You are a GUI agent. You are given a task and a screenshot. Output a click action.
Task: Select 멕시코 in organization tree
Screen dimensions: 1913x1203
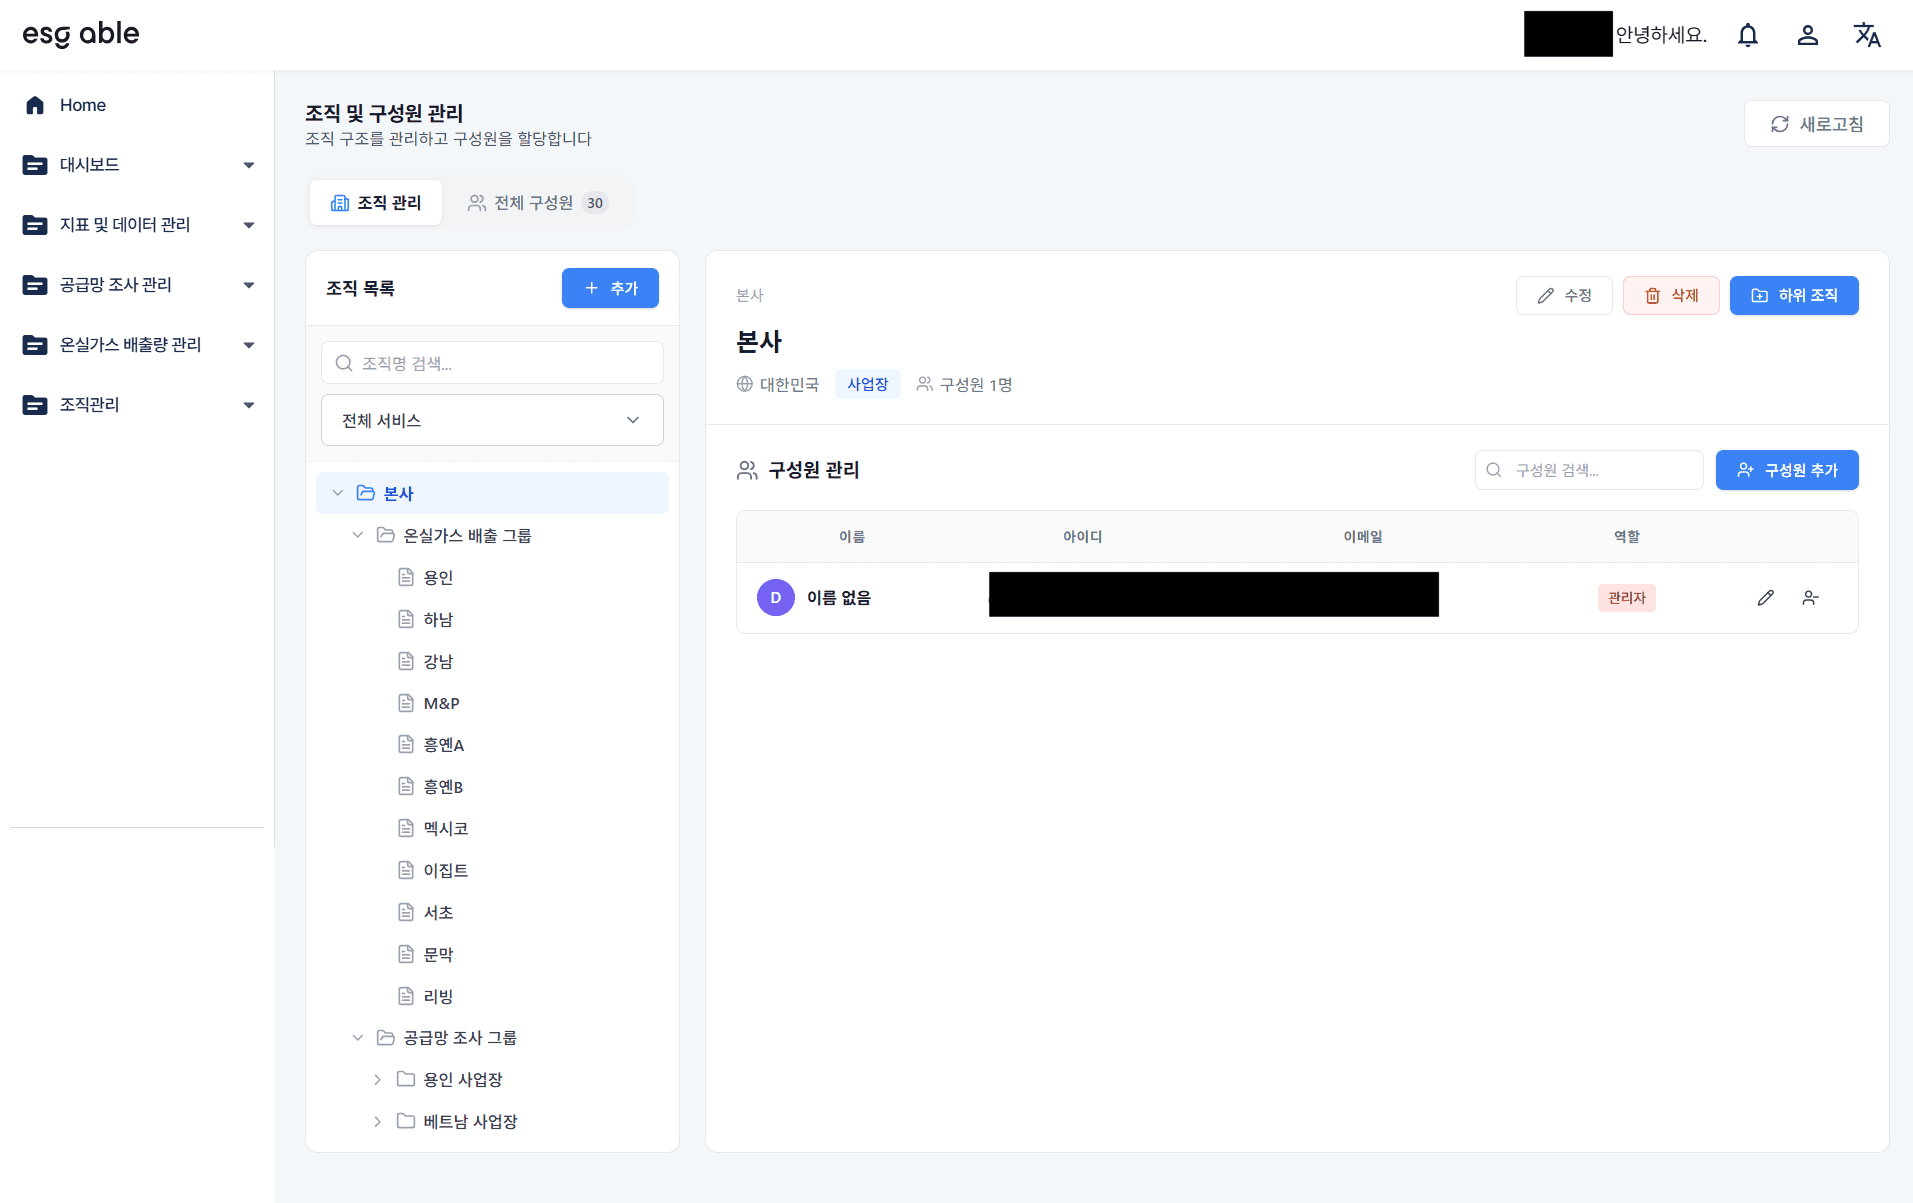coord(492,829)
